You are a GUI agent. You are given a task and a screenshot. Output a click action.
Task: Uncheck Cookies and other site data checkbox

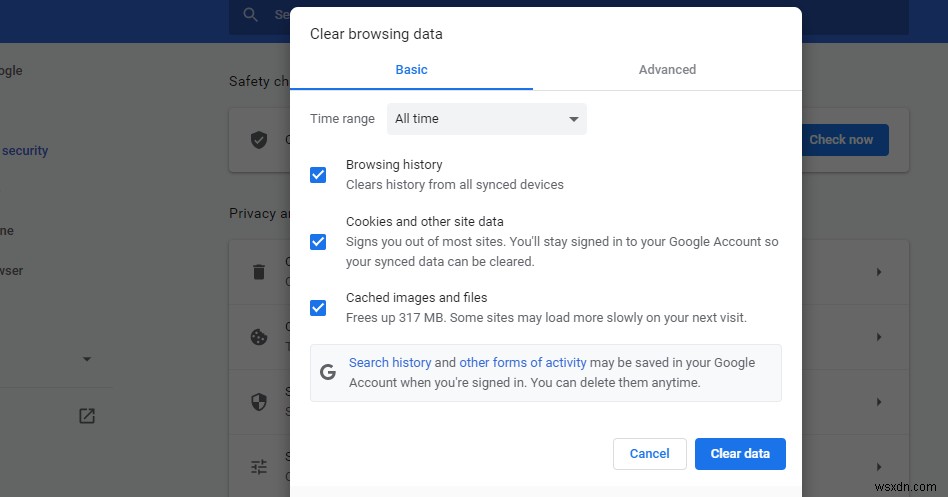click(x=318, y=242)
